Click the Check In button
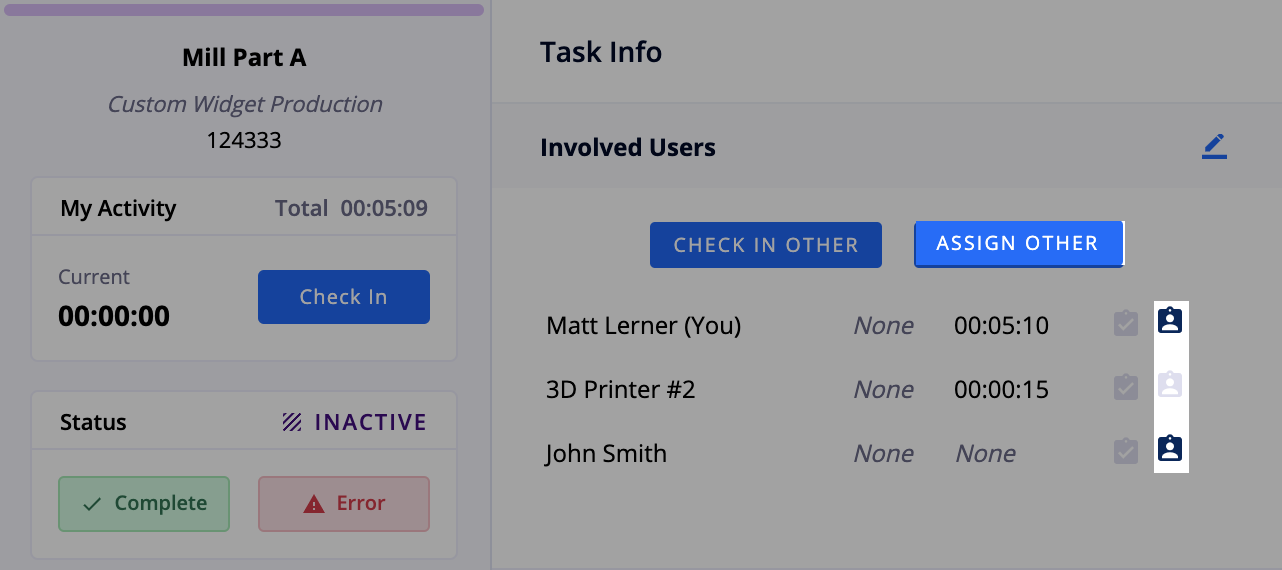 point(344,297)
